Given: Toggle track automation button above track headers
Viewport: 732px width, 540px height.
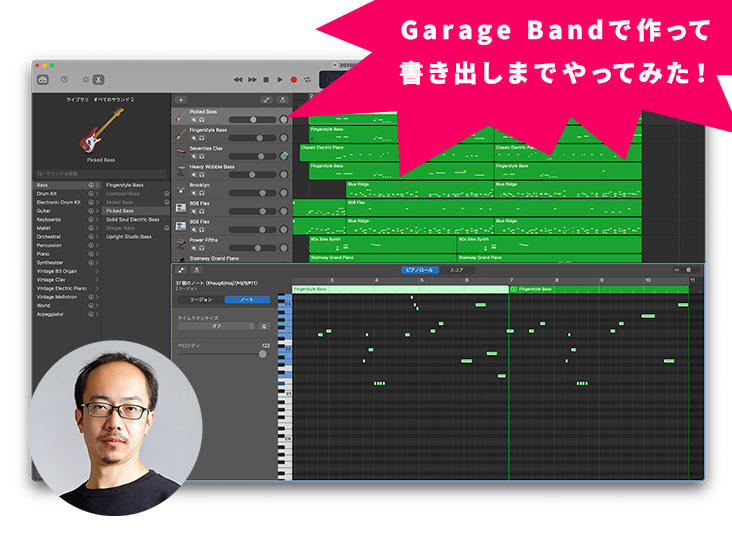Looking at the screenshot, I should pos(266,100).
